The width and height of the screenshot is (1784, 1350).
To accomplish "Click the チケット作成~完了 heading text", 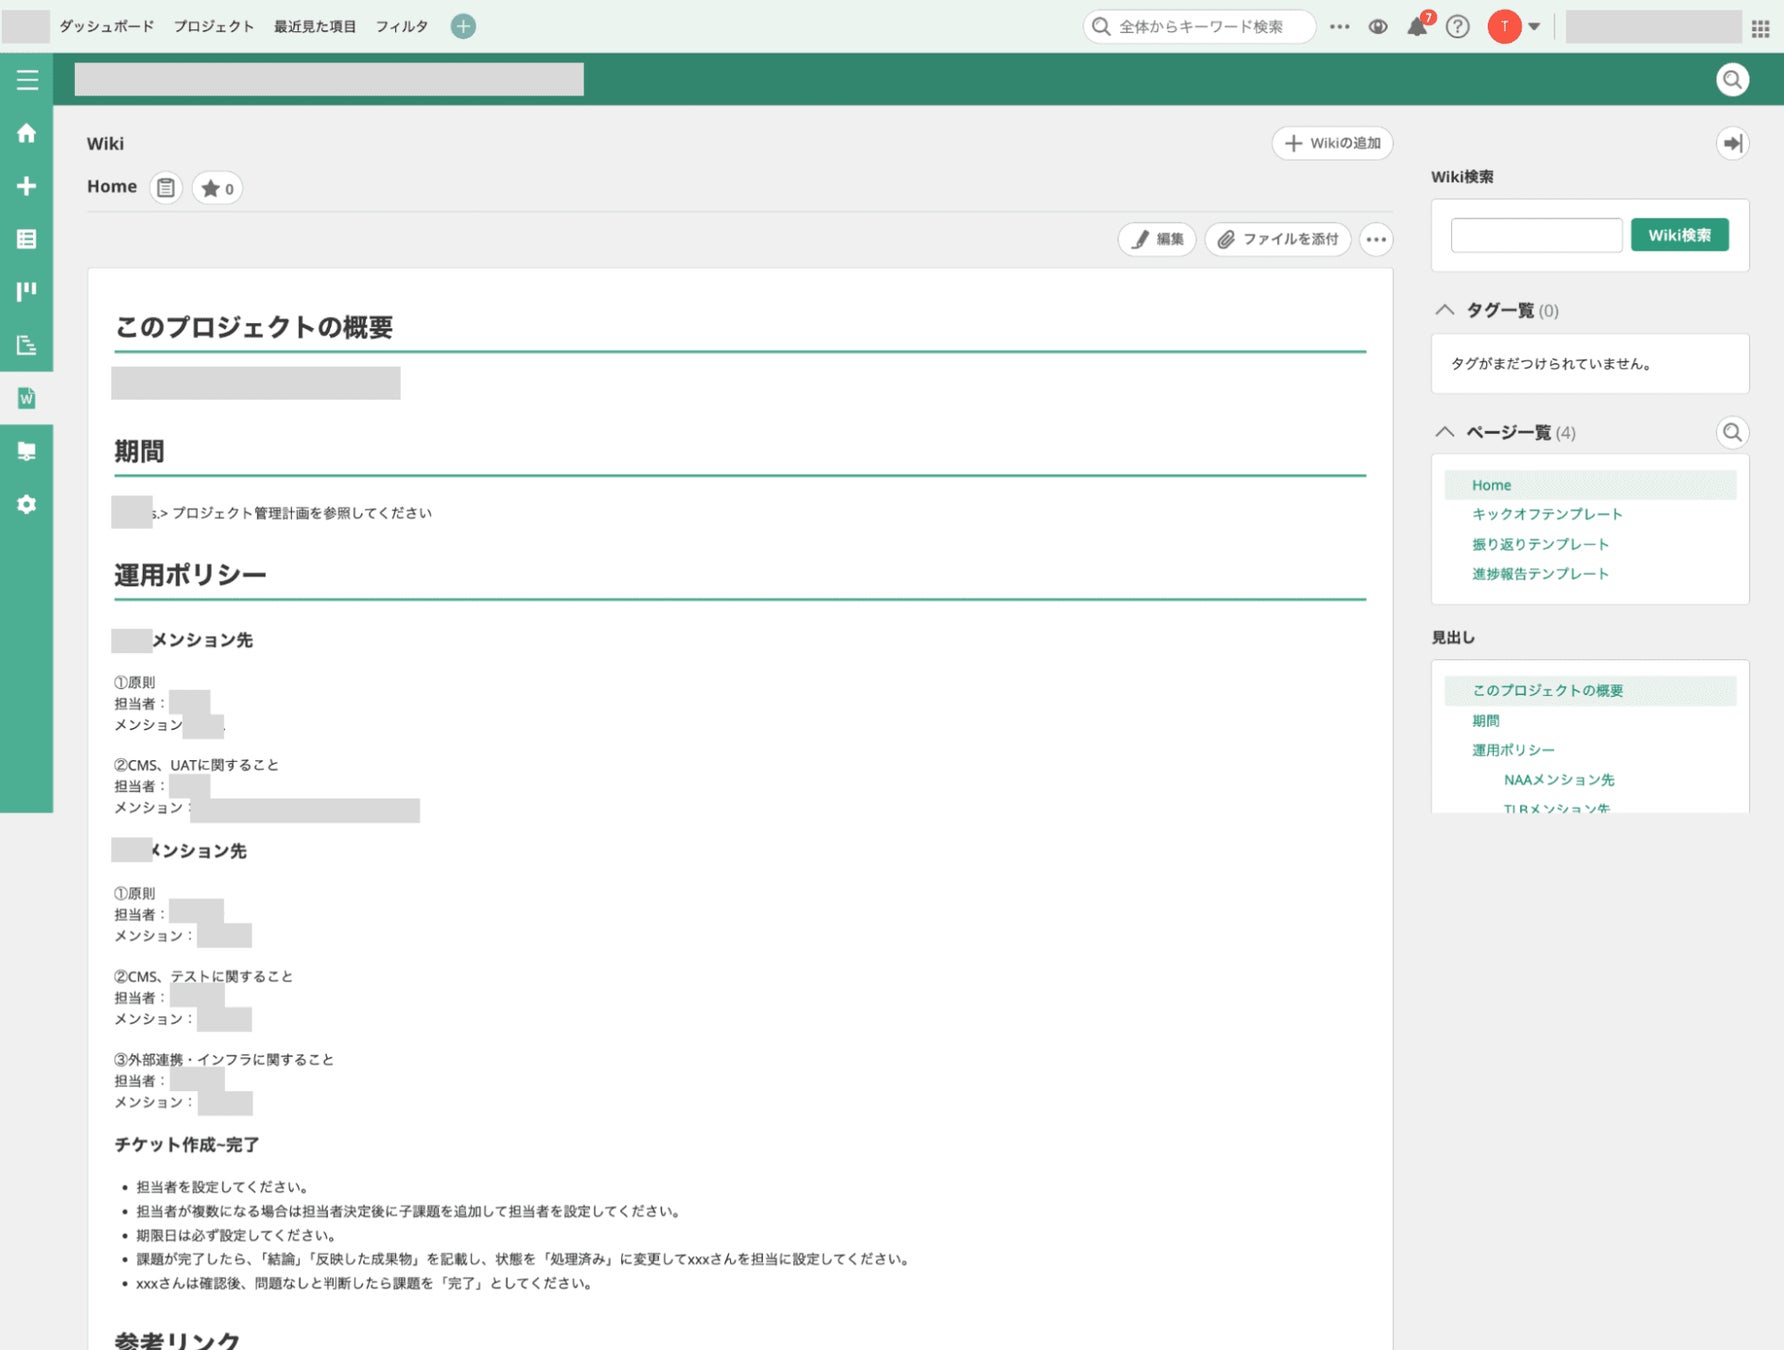I will 186,1145.
